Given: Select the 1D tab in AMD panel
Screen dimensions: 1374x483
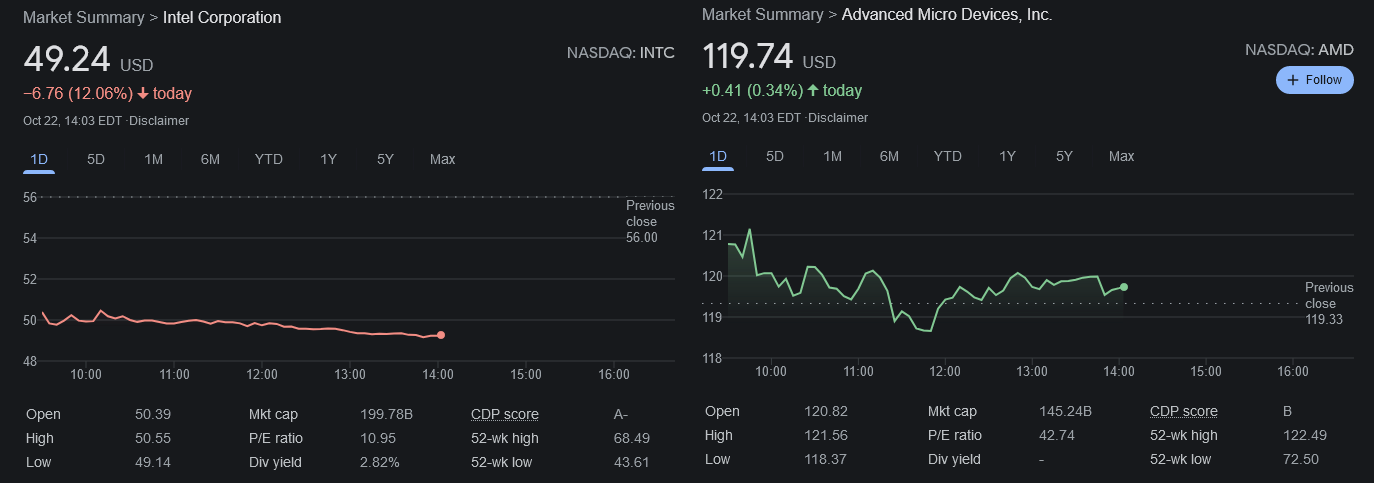Looking at the screenshot, I should point(718,156).
